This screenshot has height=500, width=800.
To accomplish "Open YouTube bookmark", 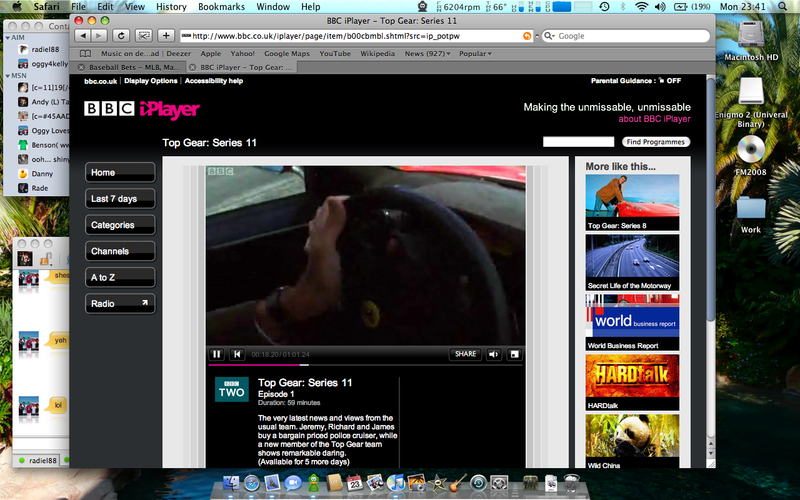I will 335,54.
